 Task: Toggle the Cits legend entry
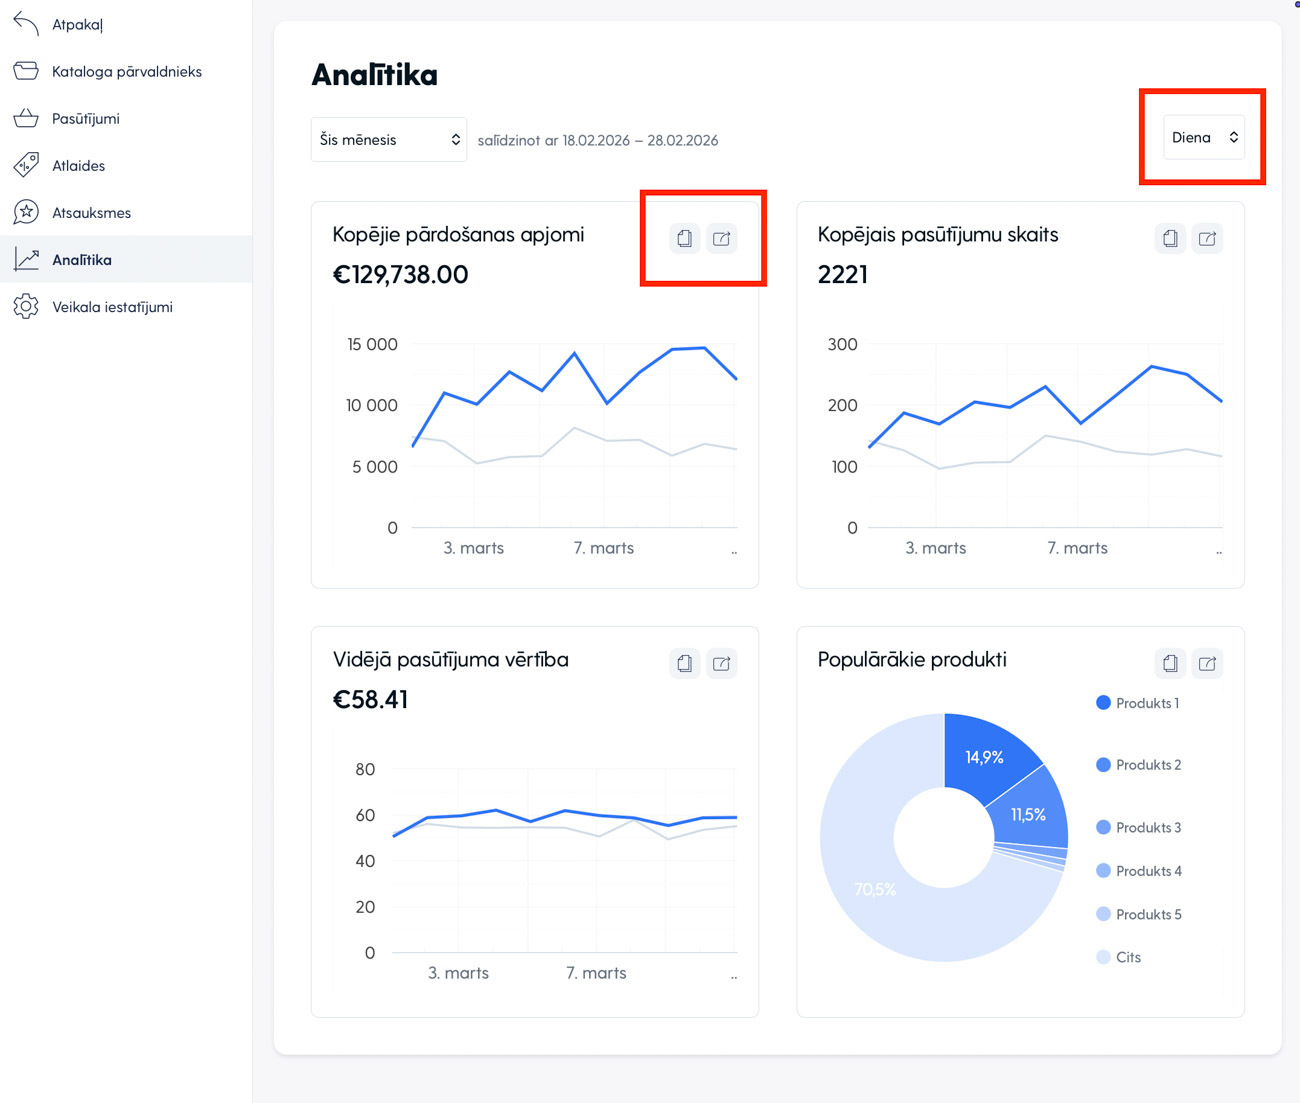click(1119, 957)
